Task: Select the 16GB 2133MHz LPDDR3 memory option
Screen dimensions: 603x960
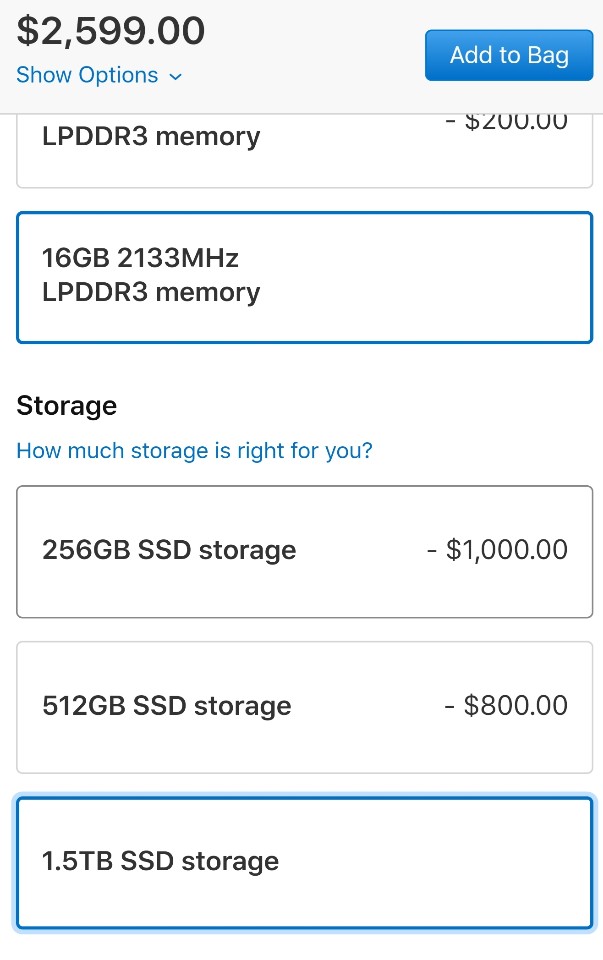Action: 304,276
